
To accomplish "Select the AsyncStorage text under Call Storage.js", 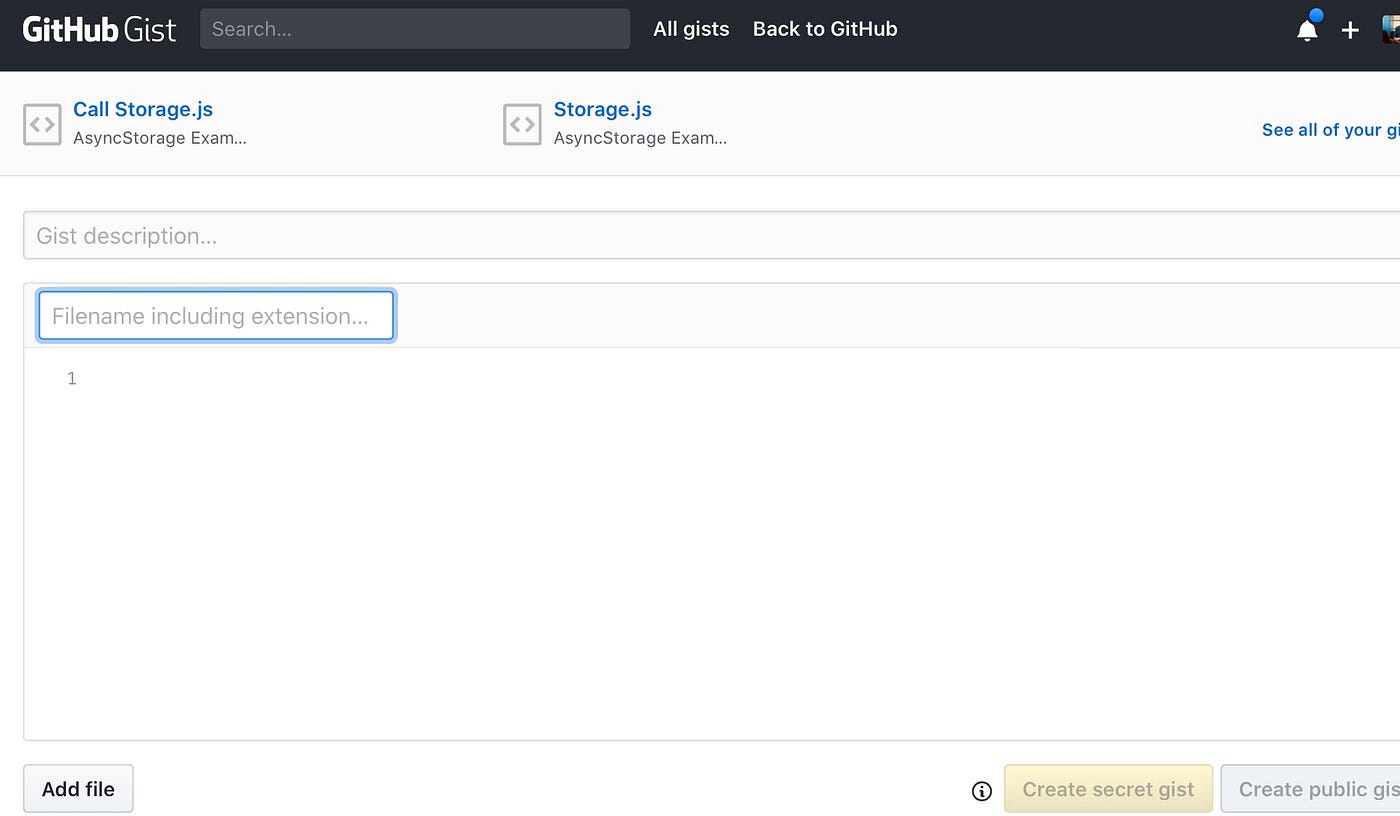I will point(160,138).
